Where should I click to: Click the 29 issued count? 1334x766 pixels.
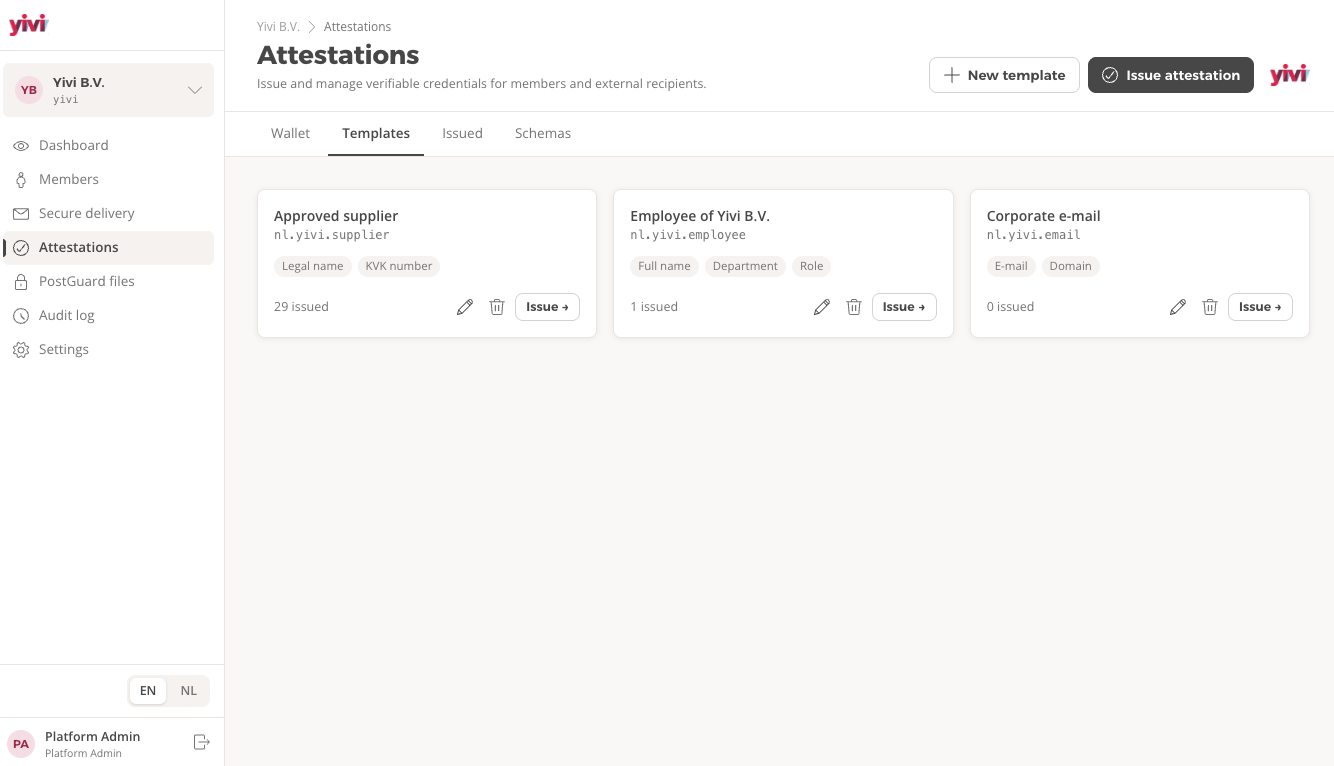point(301,307)
